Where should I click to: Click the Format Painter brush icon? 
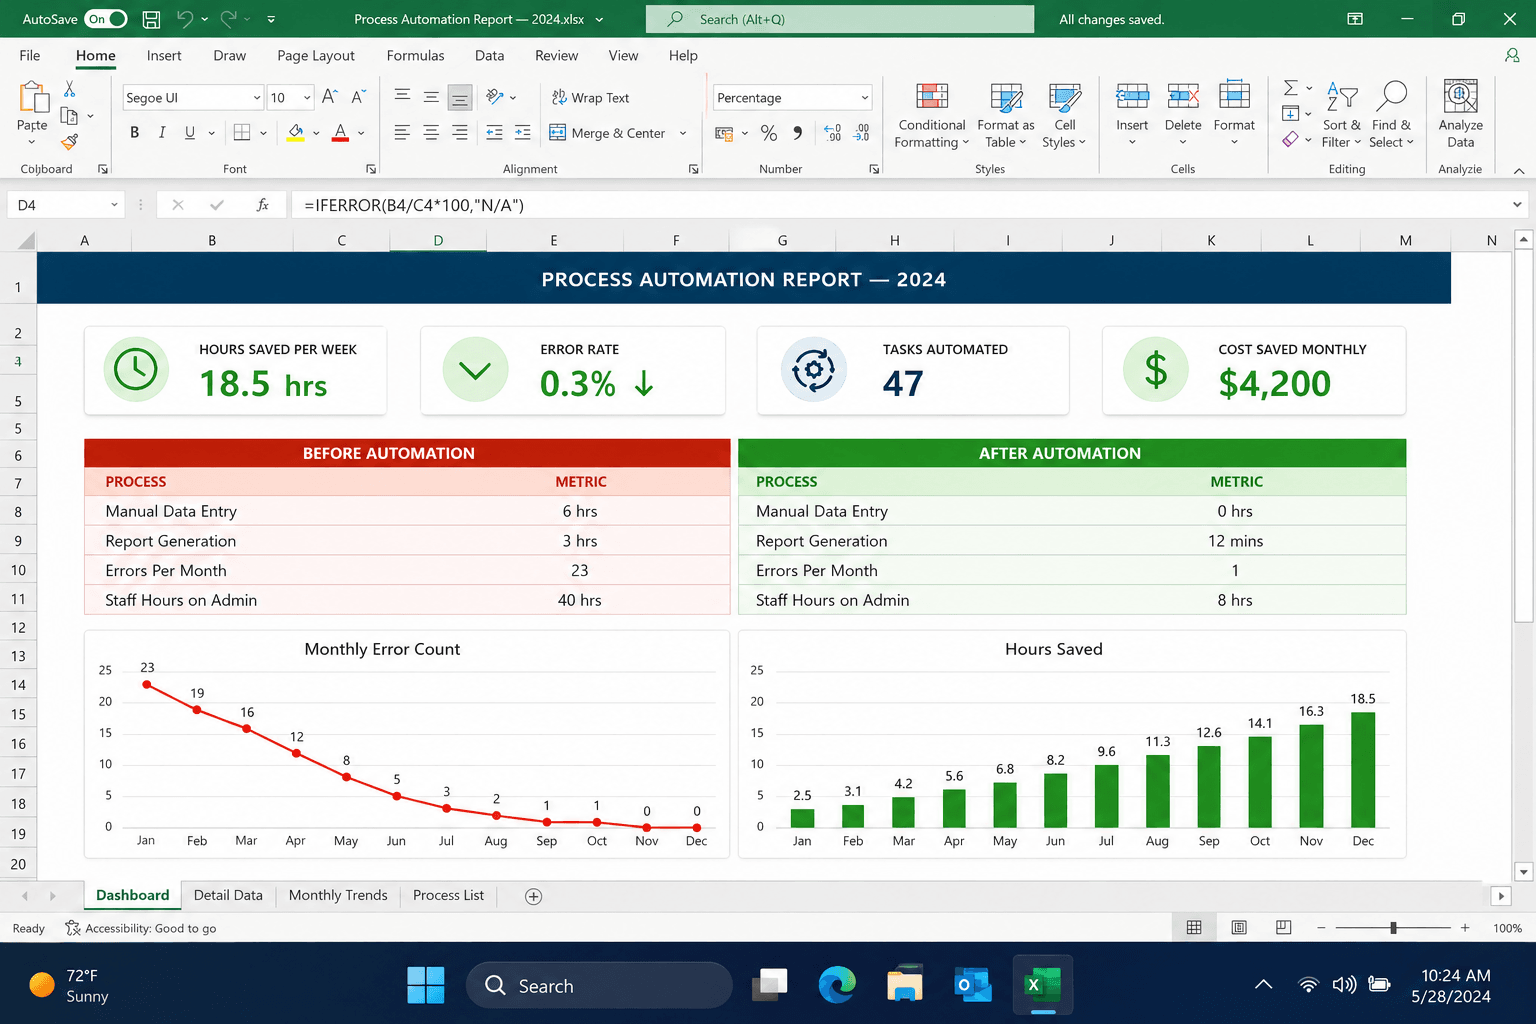69,142
